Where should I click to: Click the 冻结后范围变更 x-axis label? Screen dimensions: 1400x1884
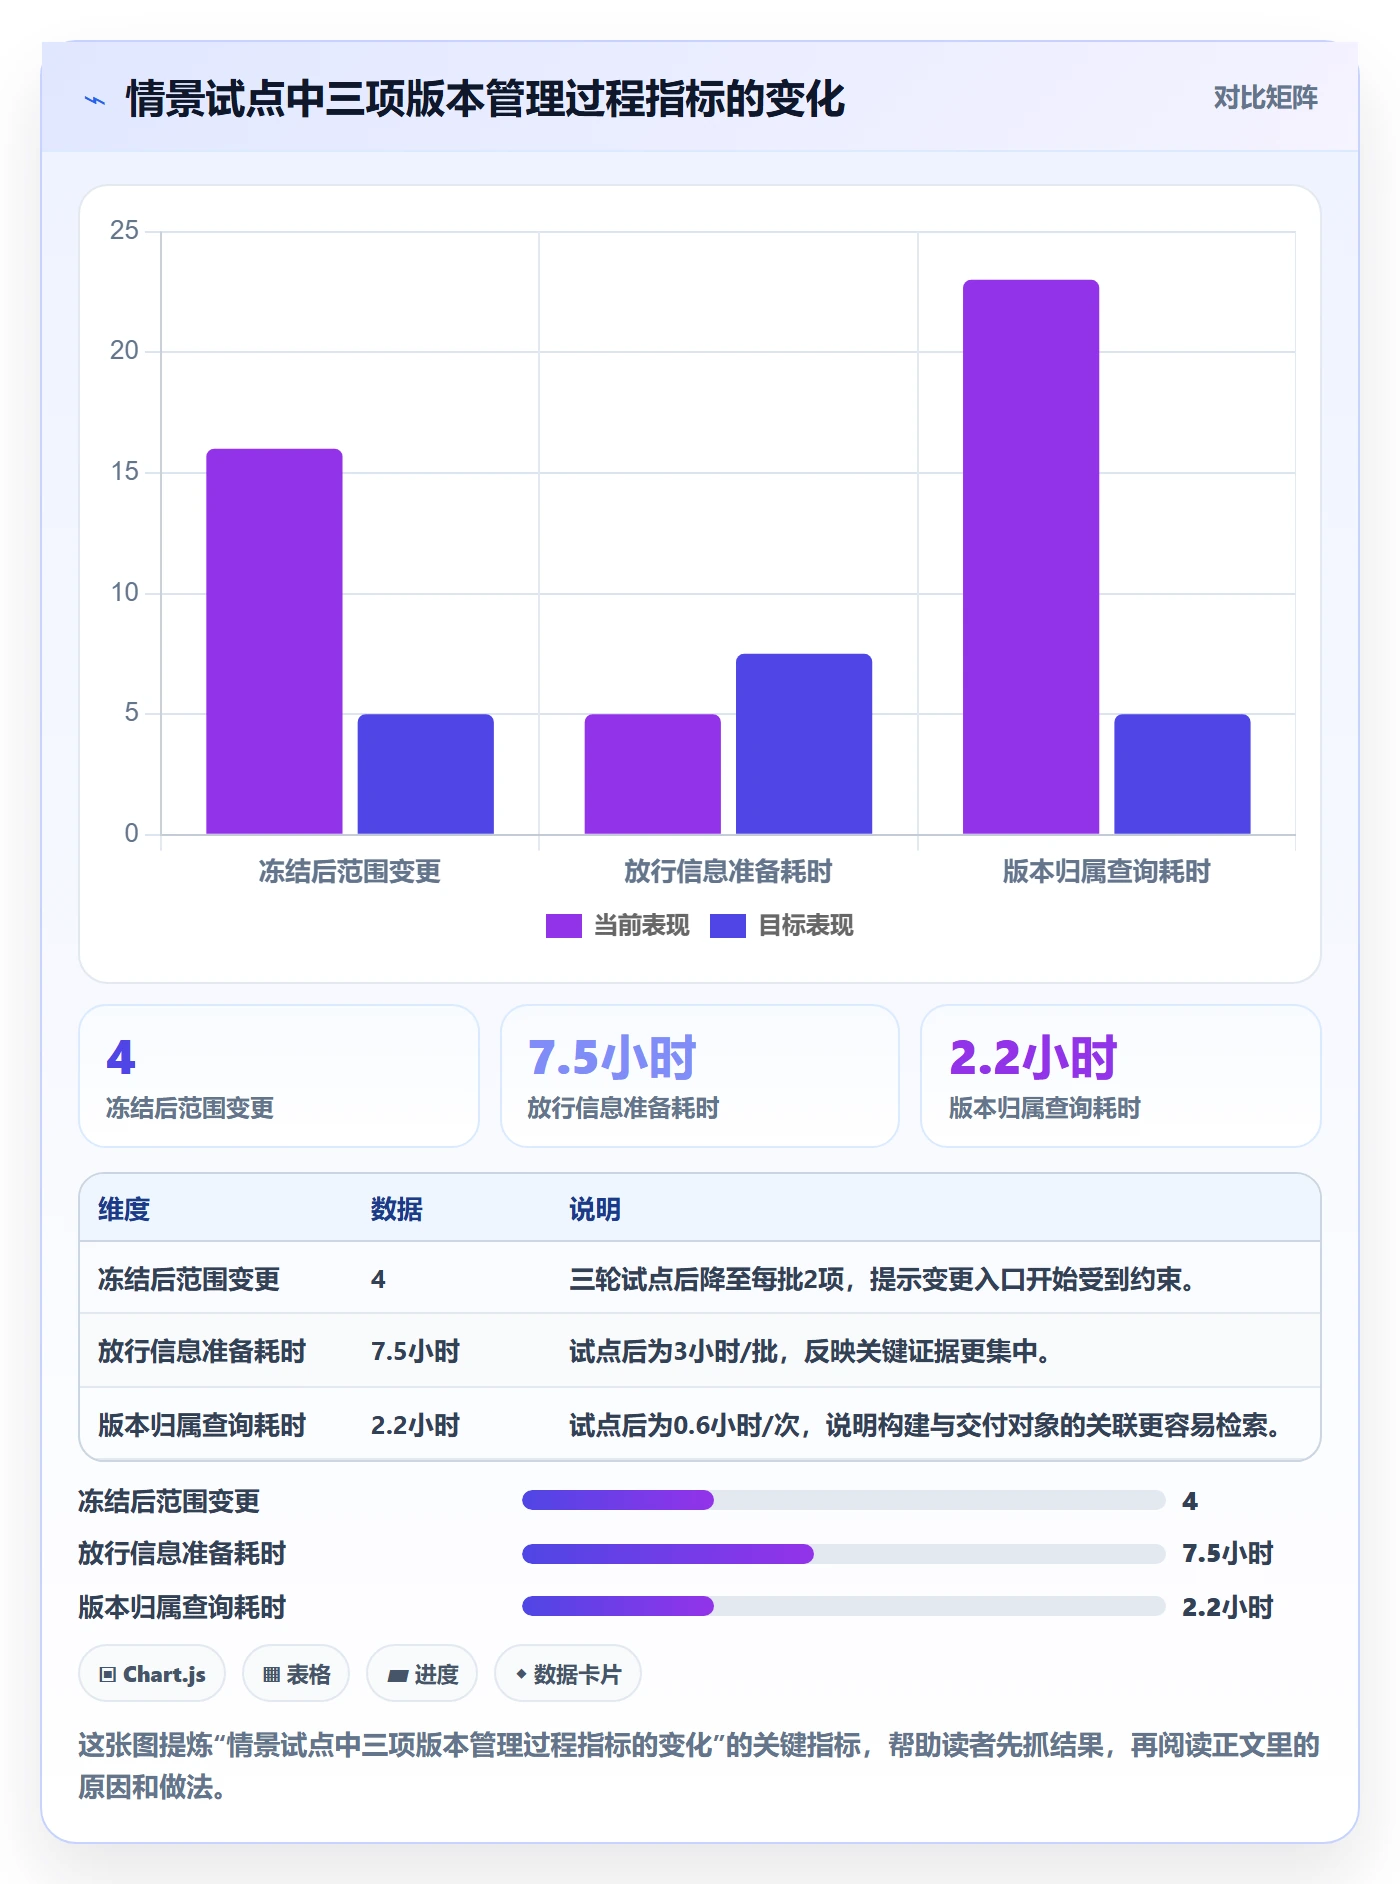350,871
